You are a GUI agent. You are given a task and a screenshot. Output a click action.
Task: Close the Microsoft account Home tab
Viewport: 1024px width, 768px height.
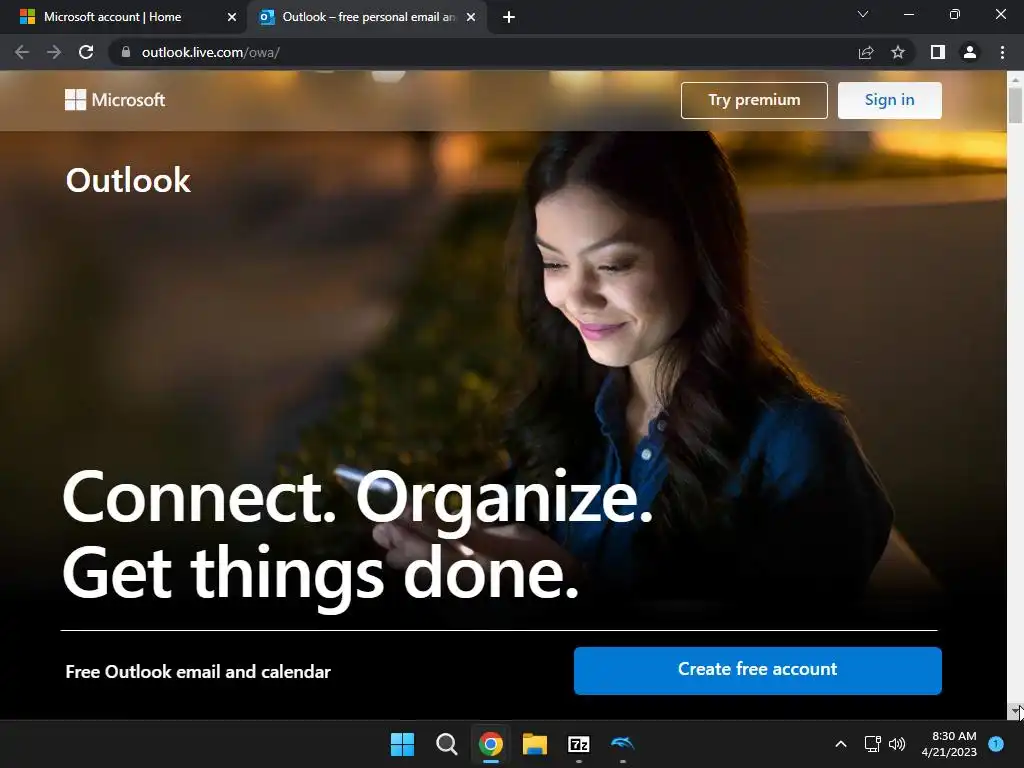pyautogui.click(x=232, y=17)
